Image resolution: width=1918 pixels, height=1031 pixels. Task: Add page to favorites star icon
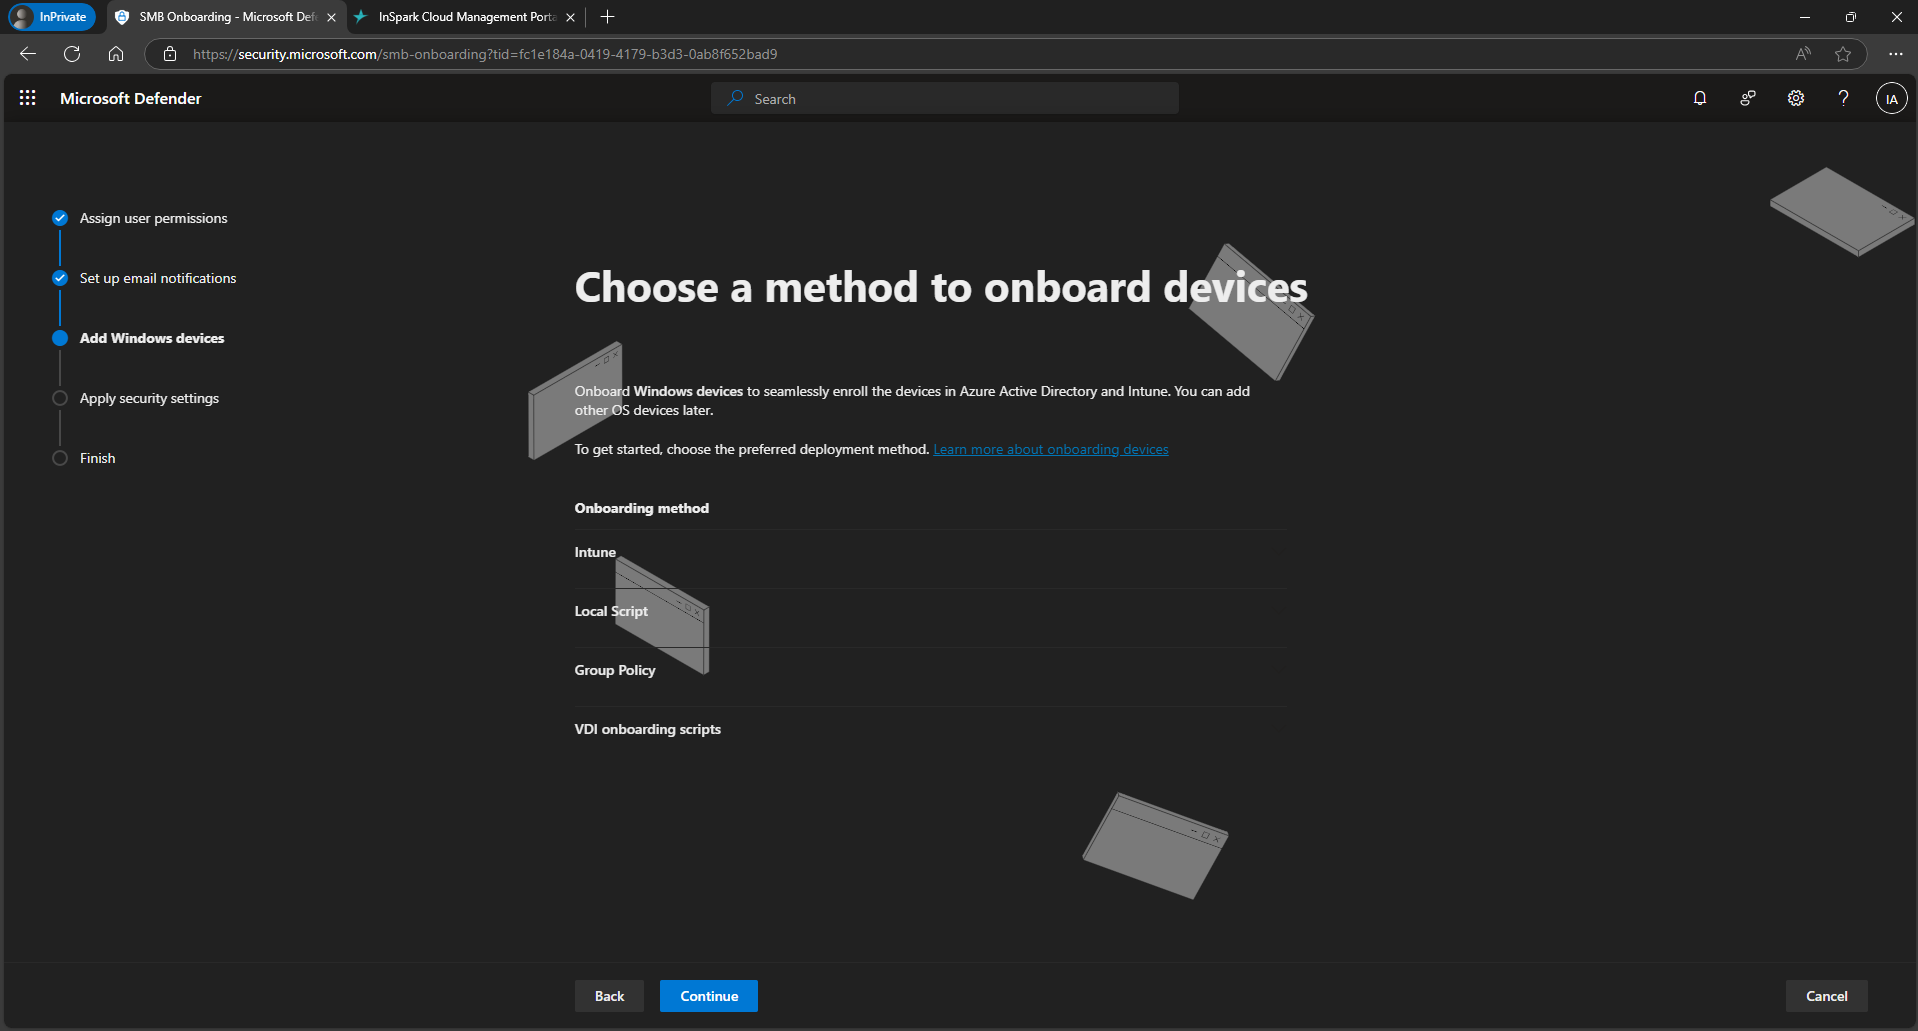click(1843, 54)
